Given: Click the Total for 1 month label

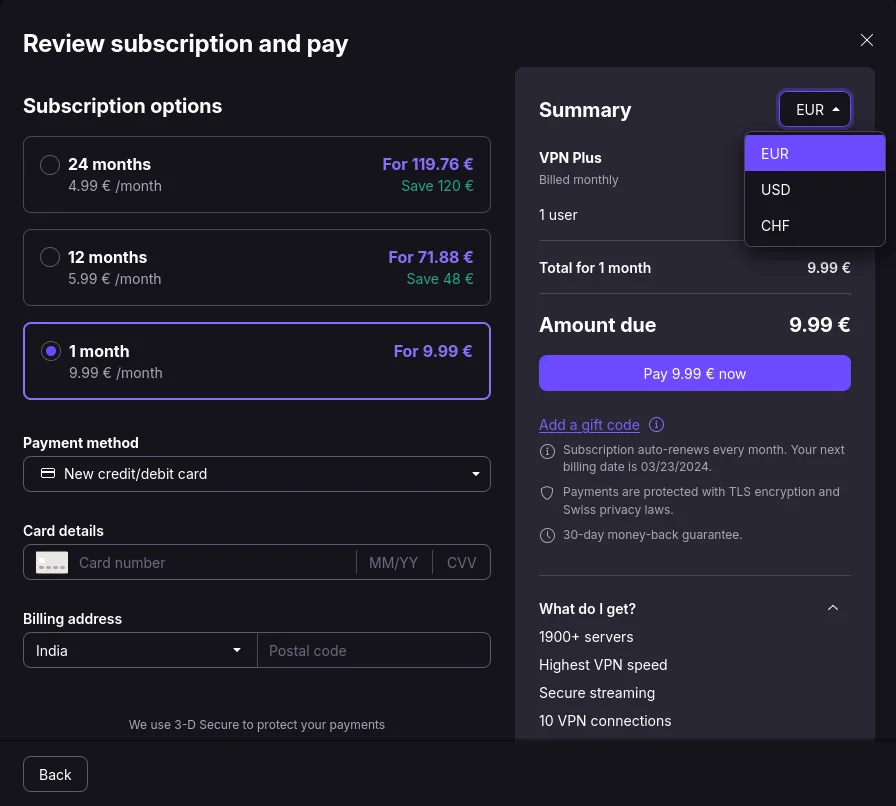Looking at the screenshot, I should [x=595, y=268].
